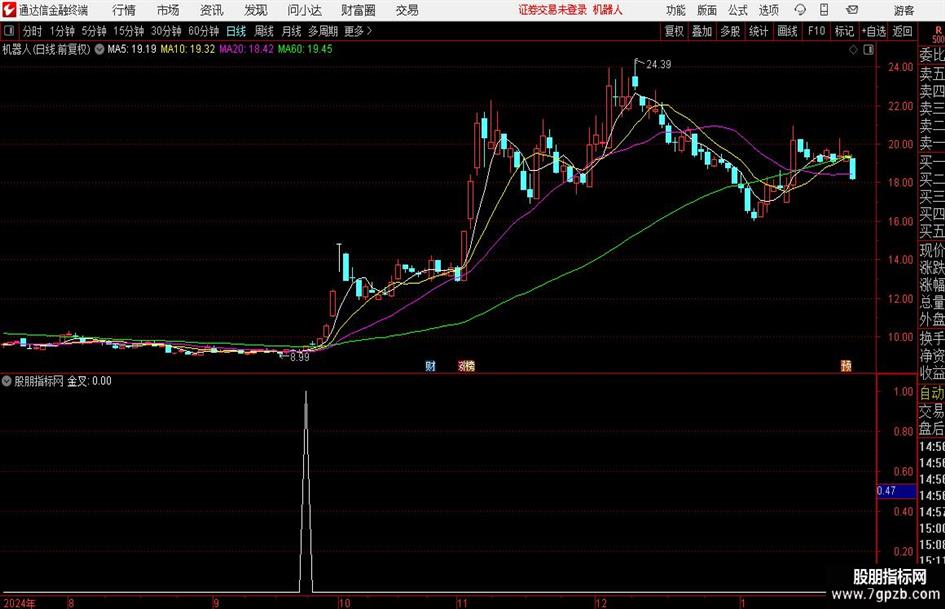945x609 pixels.
Task: Open the 财富圈 menu
Action: tap(358, 10)
